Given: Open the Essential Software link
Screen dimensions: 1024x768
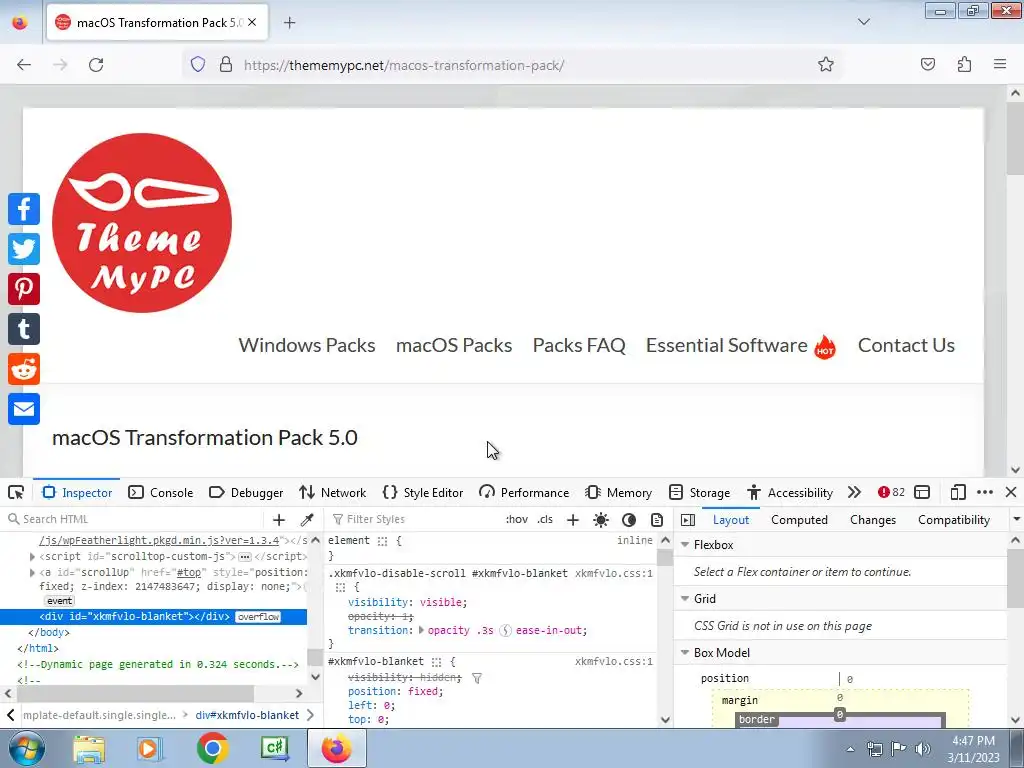Looking at the screenshot, I should tap(741, 345).
